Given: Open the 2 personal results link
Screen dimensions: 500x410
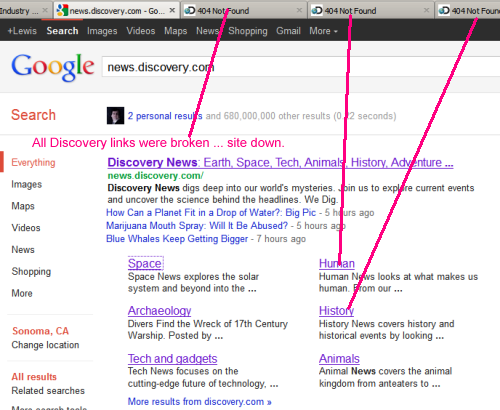Looking at the screenshot, I should [165, 116].
